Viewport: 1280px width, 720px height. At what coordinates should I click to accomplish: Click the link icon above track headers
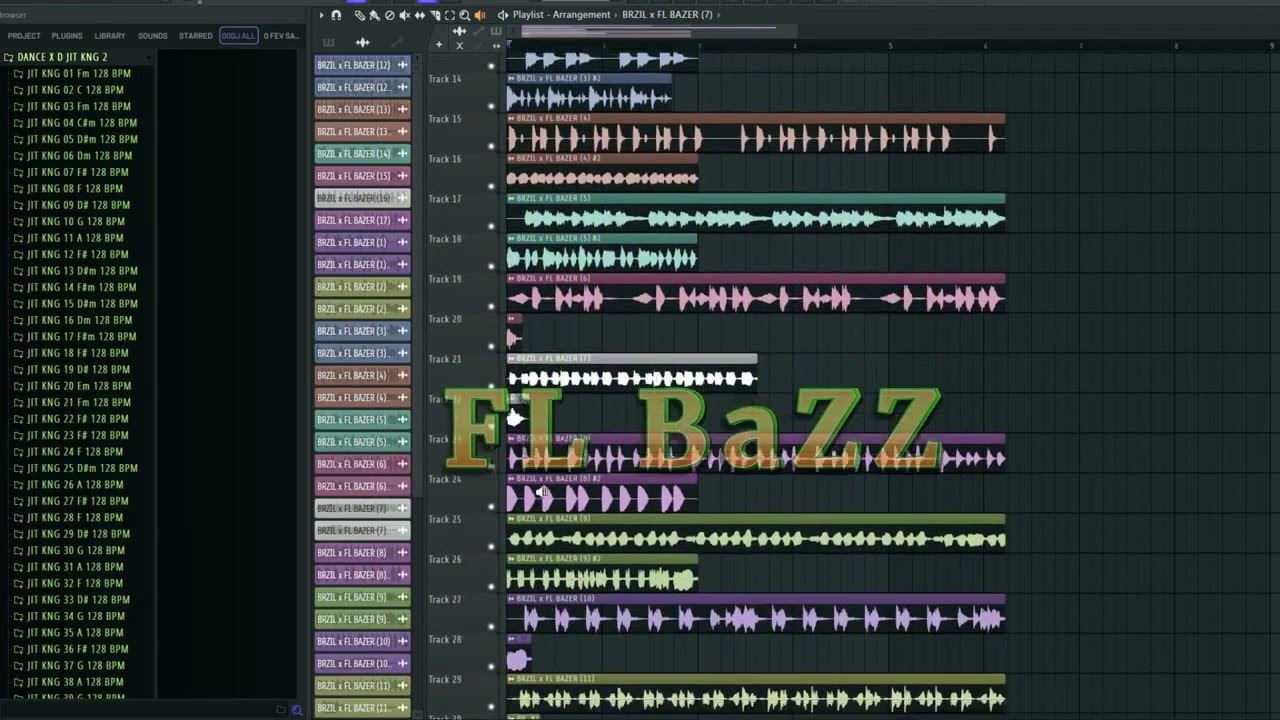click(479, 31)
